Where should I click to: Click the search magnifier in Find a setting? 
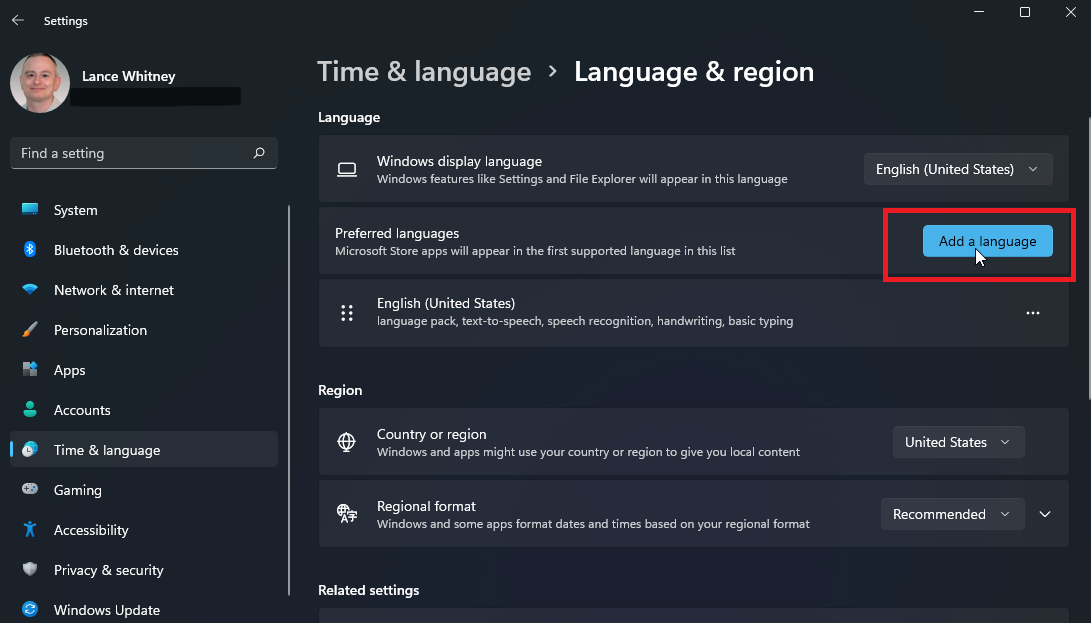pyautogui.click(x=259, y=153)
